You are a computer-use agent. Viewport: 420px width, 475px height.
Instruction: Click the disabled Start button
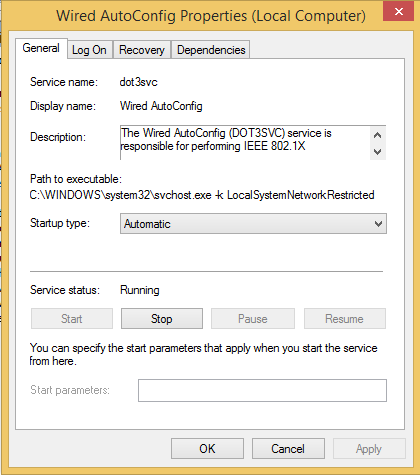[x=72, y=319]
